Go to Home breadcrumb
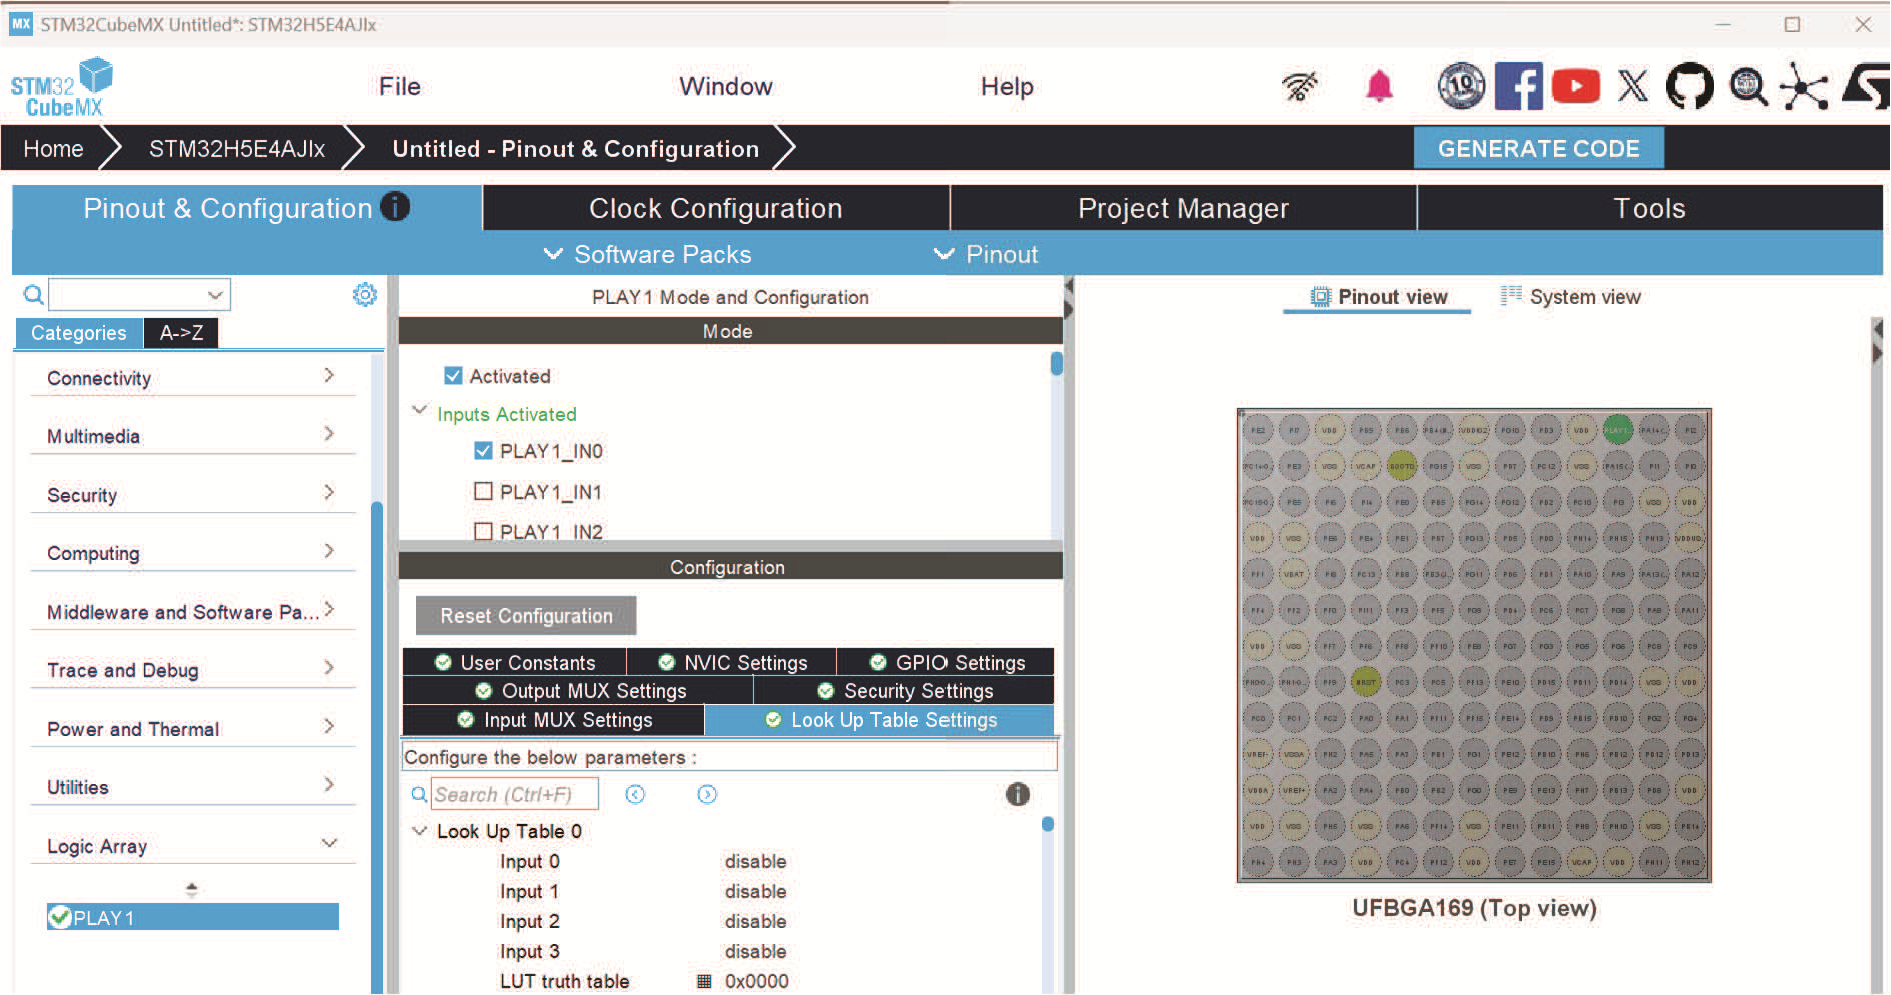The width and height of the screenshot is (1891, 995). click(x=53, y=149)
